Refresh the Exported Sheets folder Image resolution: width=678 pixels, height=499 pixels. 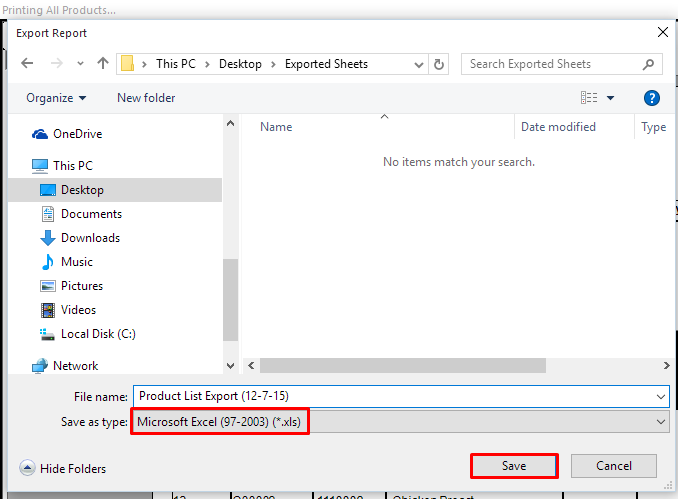tap(440, 64)
